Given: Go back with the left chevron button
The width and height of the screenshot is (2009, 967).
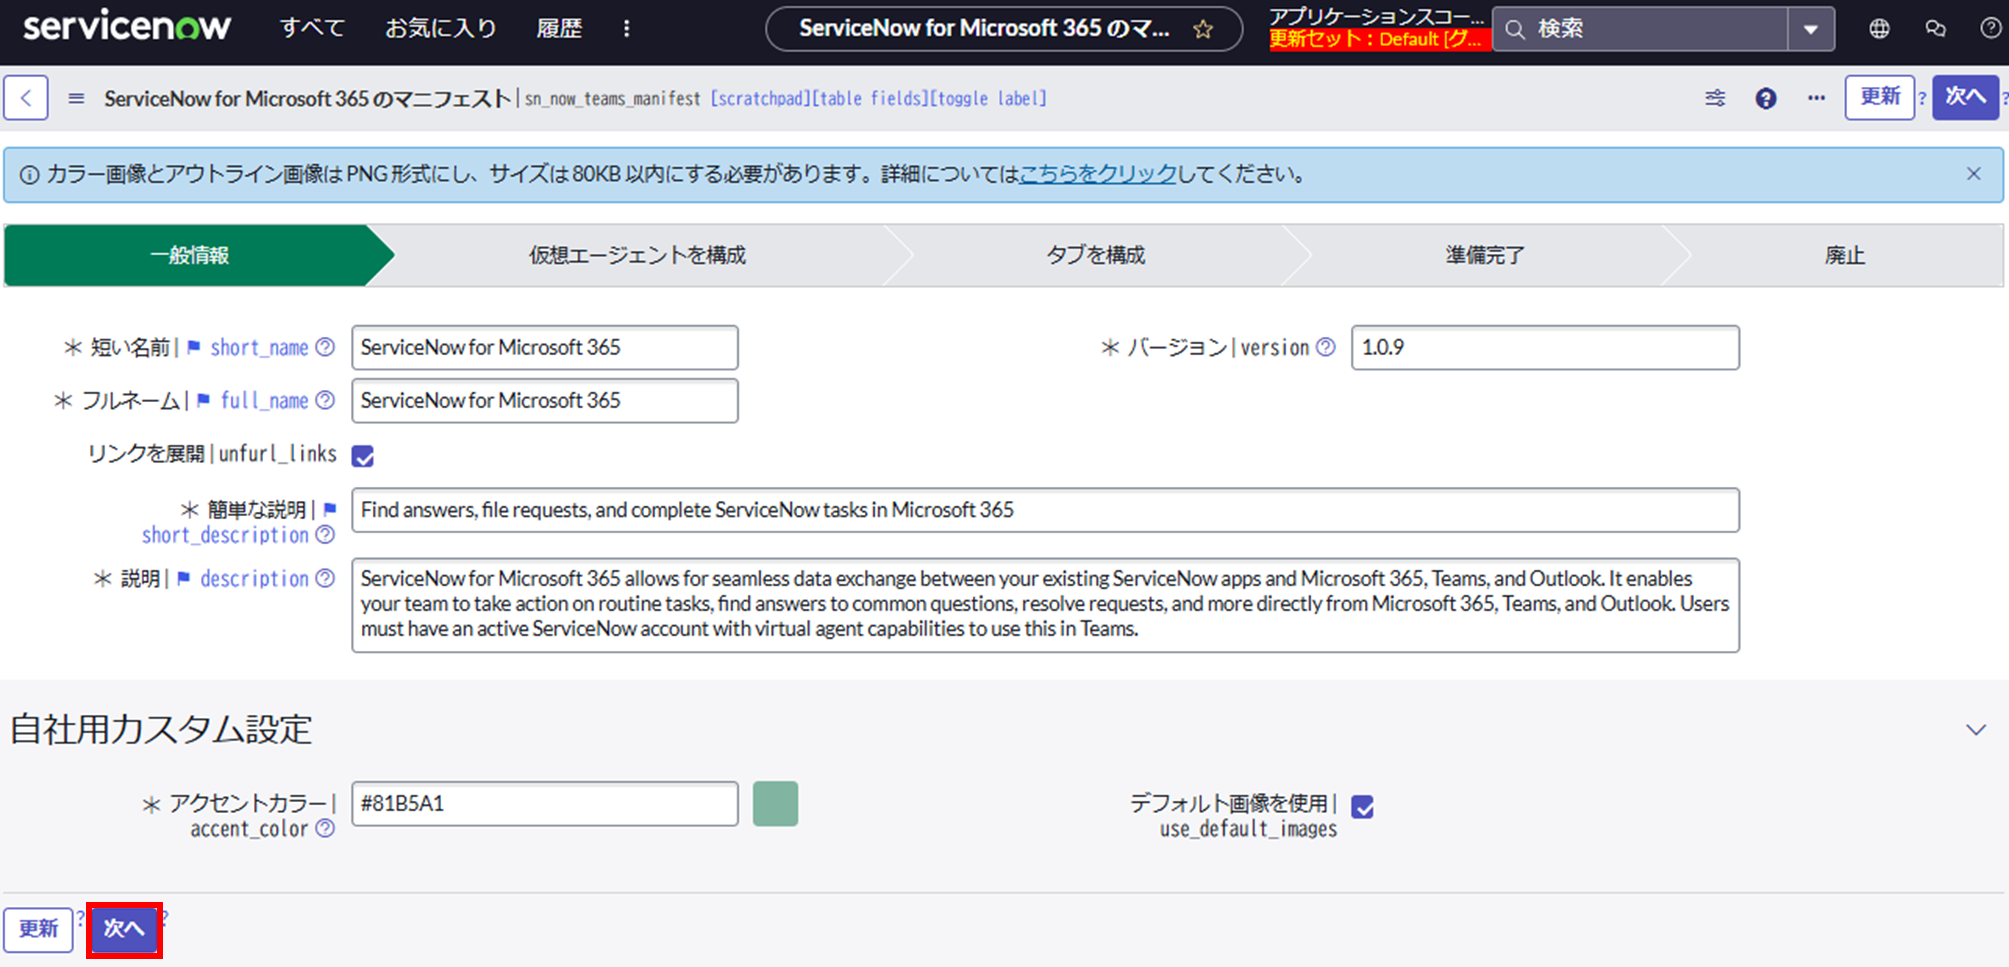Looking at the screenshot, I should 26,98.
